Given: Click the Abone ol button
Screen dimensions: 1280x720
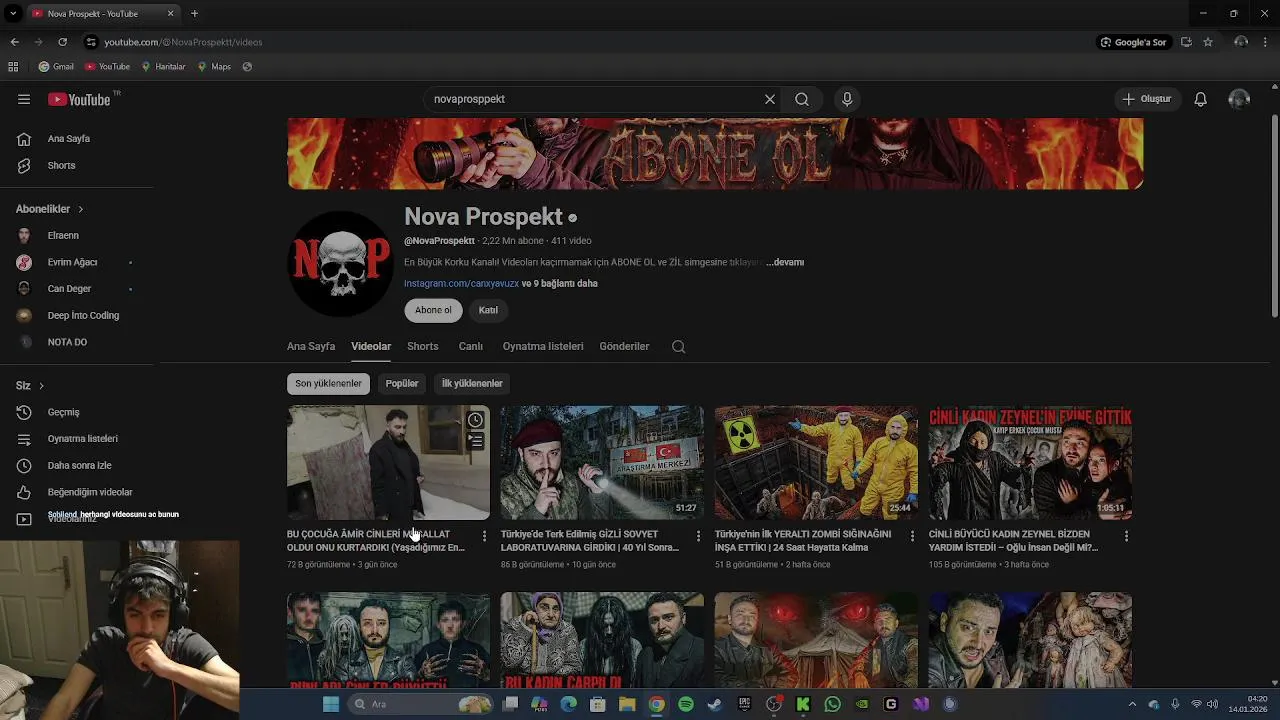Looking at the screenshot, I should click(x=433, y=310).
